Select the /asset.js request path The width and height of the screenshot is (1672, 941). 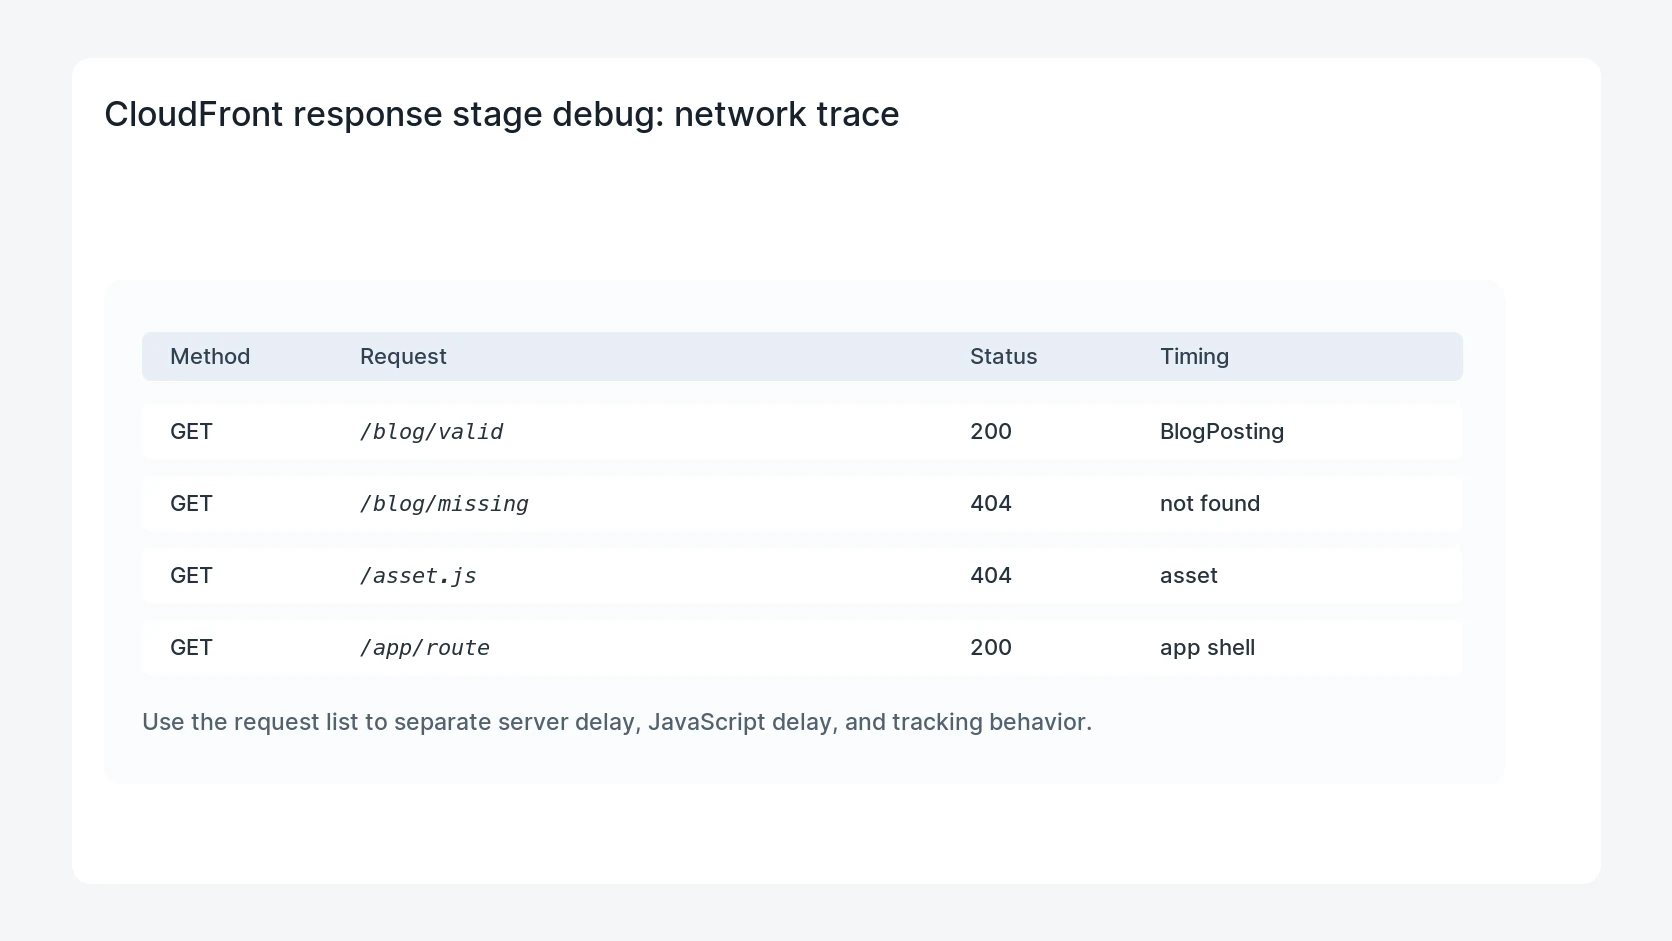418,576
